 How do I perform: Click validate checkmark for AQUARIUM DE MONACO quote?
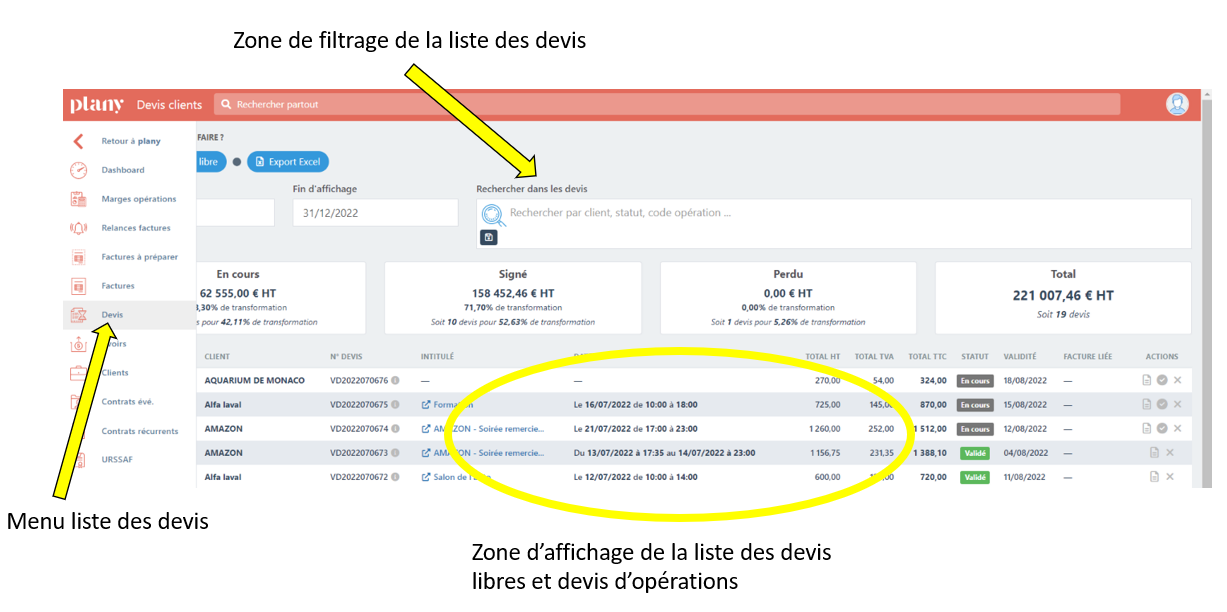click(1162, 381)
